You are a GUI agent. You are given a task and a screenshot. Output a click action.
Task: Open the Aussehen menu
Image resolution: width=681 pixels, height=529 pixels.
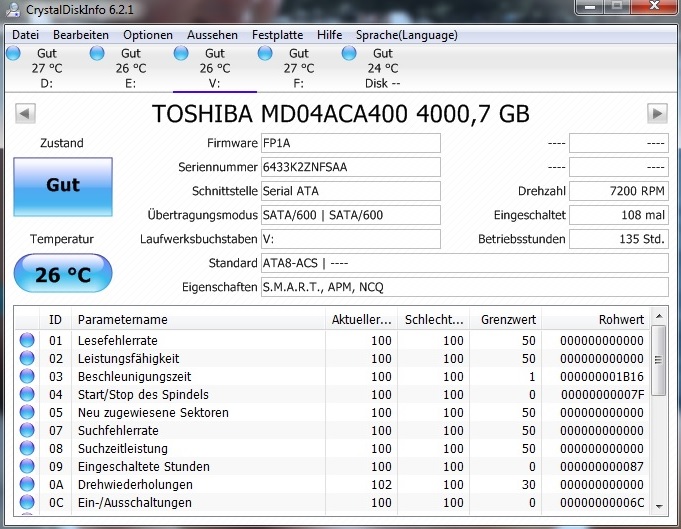[x=212, y=35]
